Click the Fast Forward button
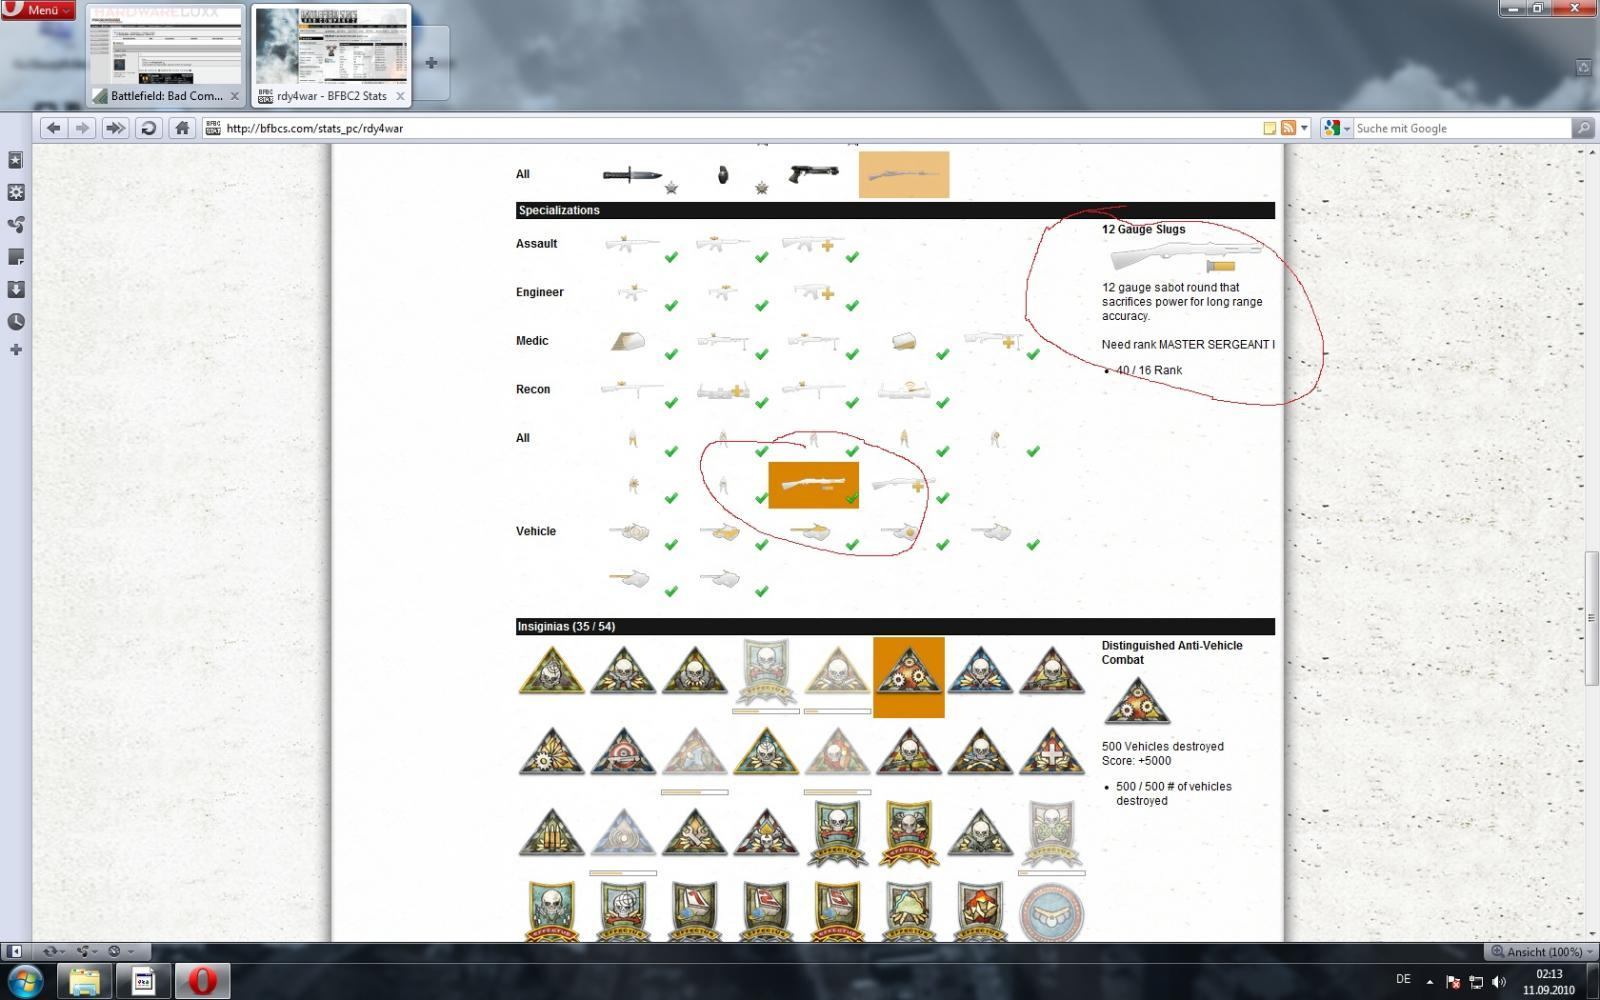Screen dimensions: 1600x1000 point(116,128)
